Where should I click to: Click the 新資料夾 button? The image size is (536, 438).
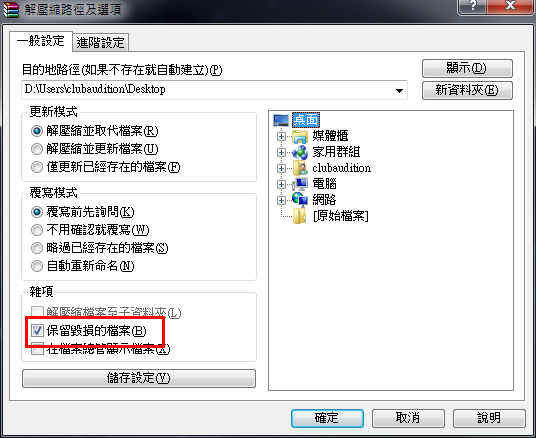pos(467,90)
